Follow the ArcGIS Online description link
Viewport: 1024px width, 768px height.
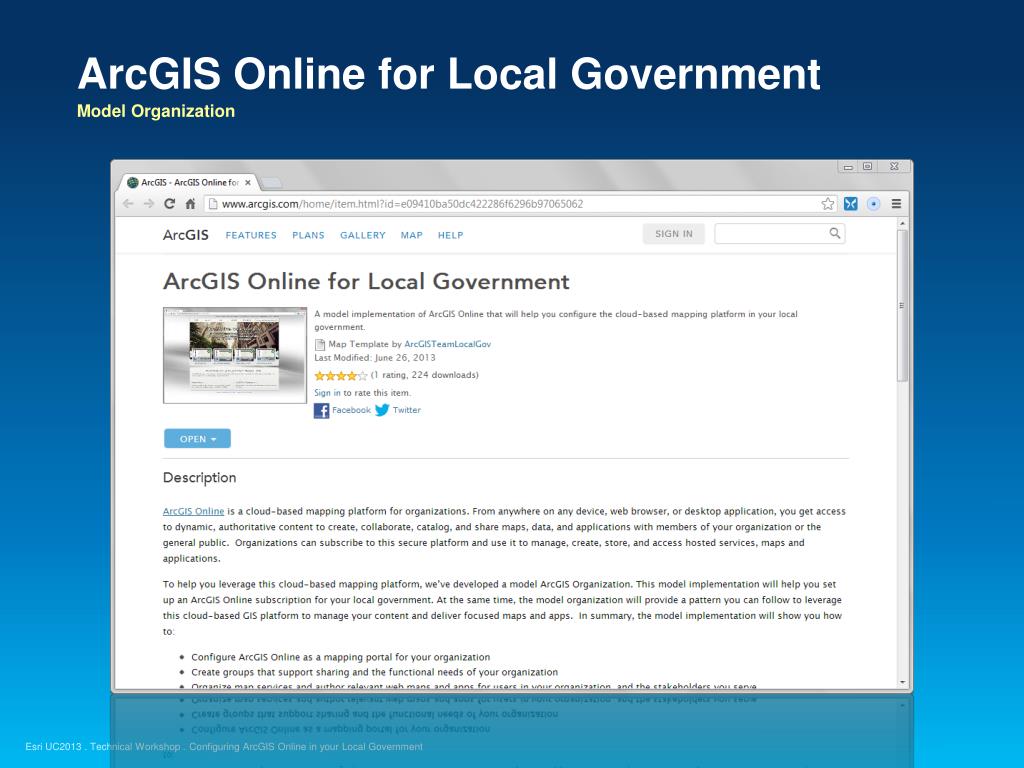(x=193, y=511)
